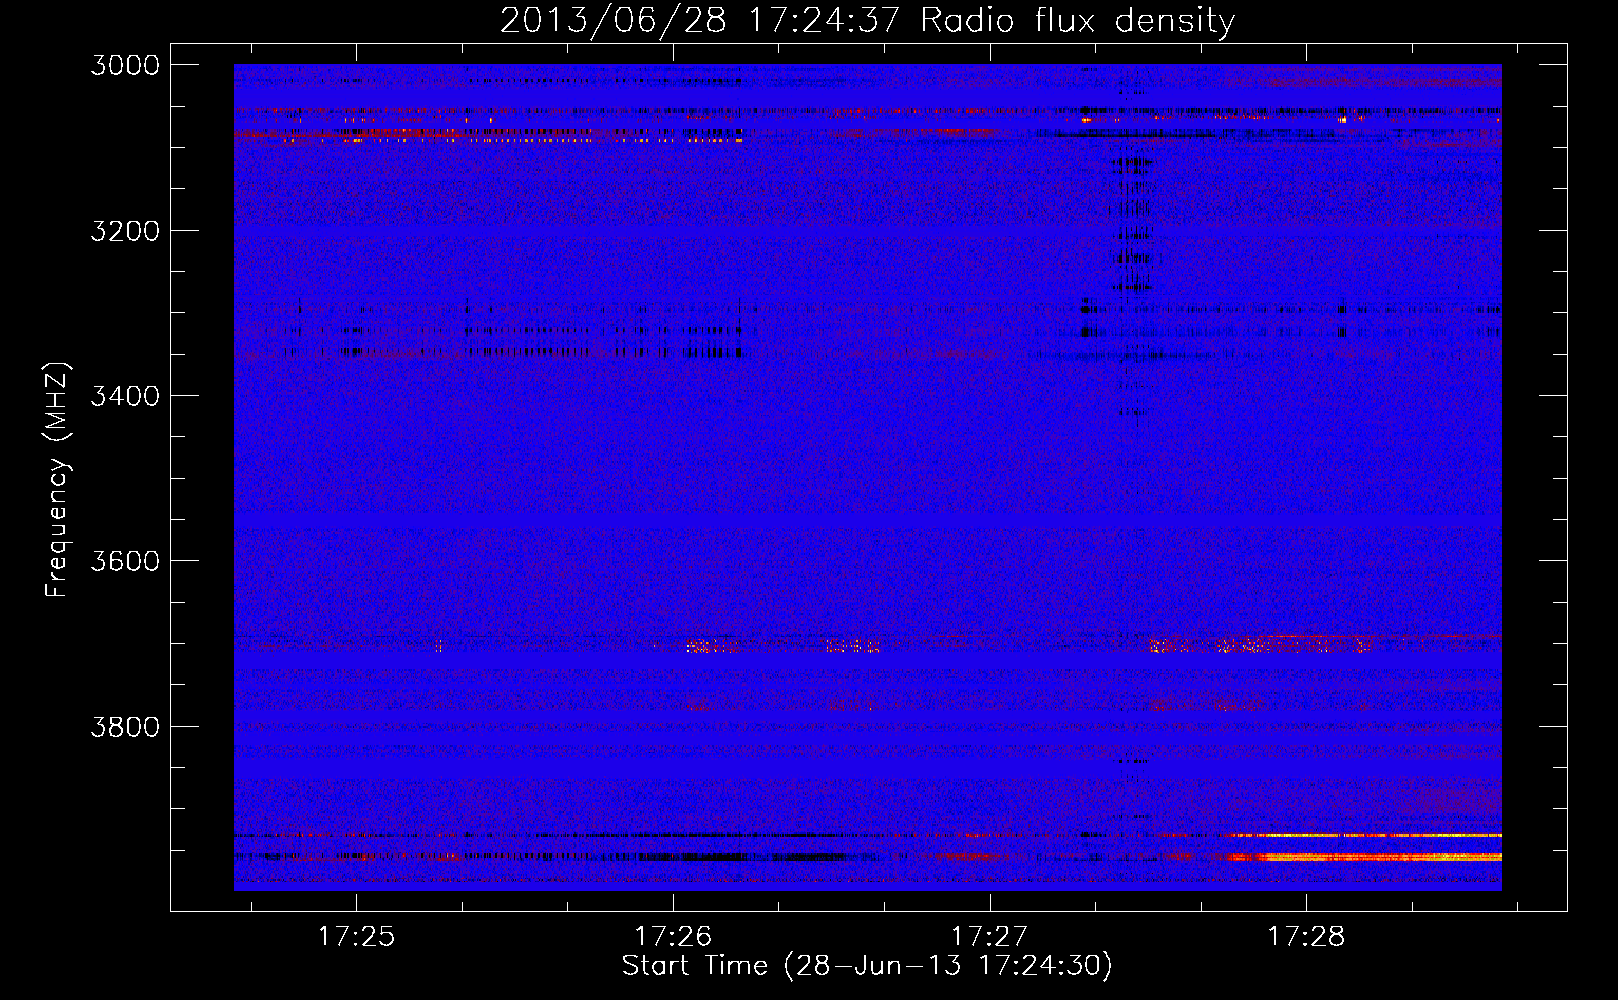Click the '17:27' time axis label
Image resolution: width=1618 pixels, height=1000 pixels.
pos(989,936)
